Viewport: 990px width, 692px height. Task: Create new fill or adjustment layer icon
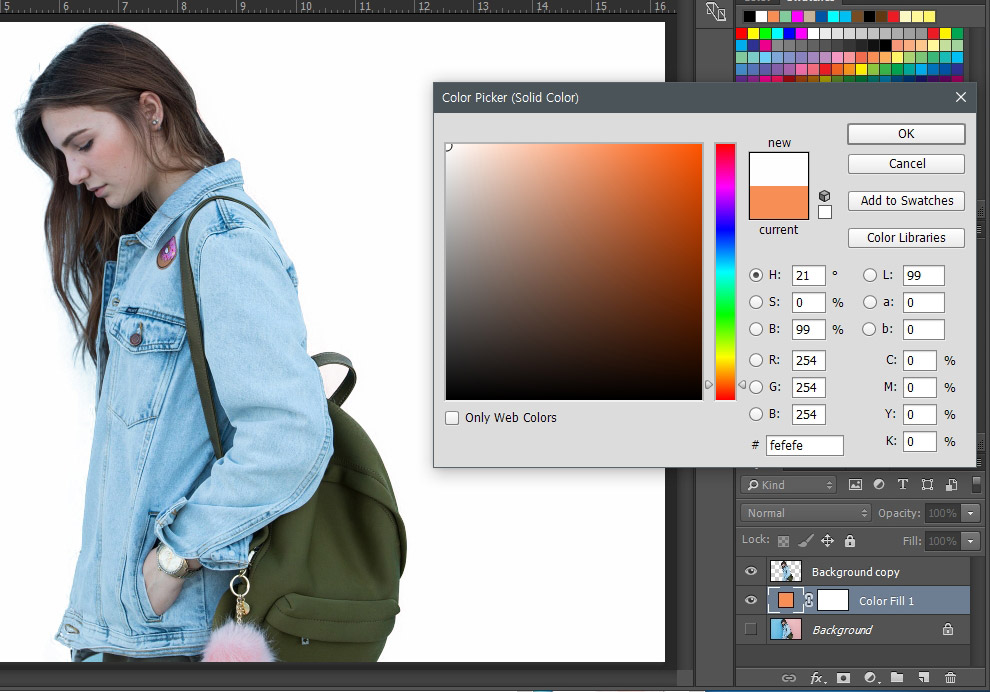click(870, 677)
